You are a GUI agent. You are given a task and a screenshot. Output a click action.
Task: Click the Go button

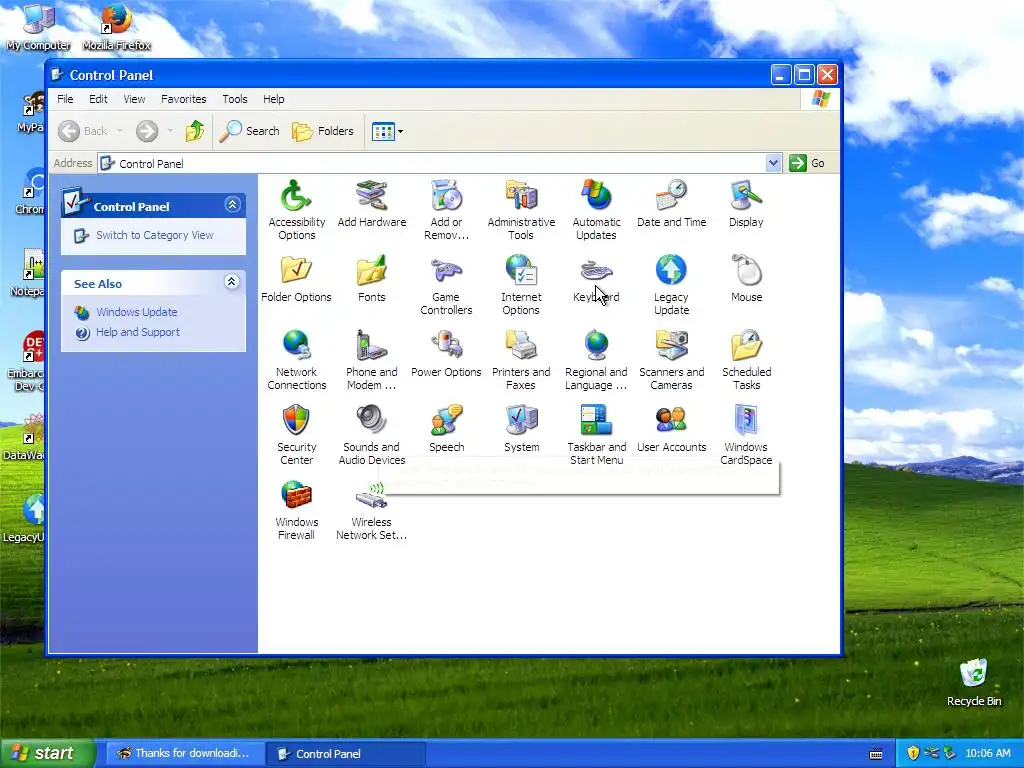(x=807, y=163)
